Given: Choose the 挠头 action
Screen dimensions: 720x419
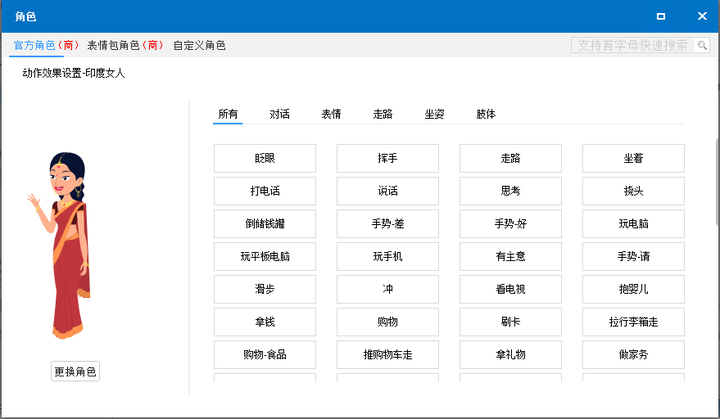Looking at the screenshot, I should pos(633,191).
